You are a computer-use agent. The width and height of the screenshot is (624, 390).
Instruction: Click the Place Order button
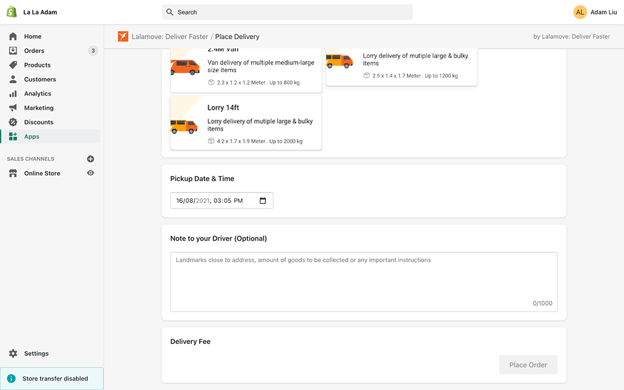pyautogui.click(x=528, y=365)
